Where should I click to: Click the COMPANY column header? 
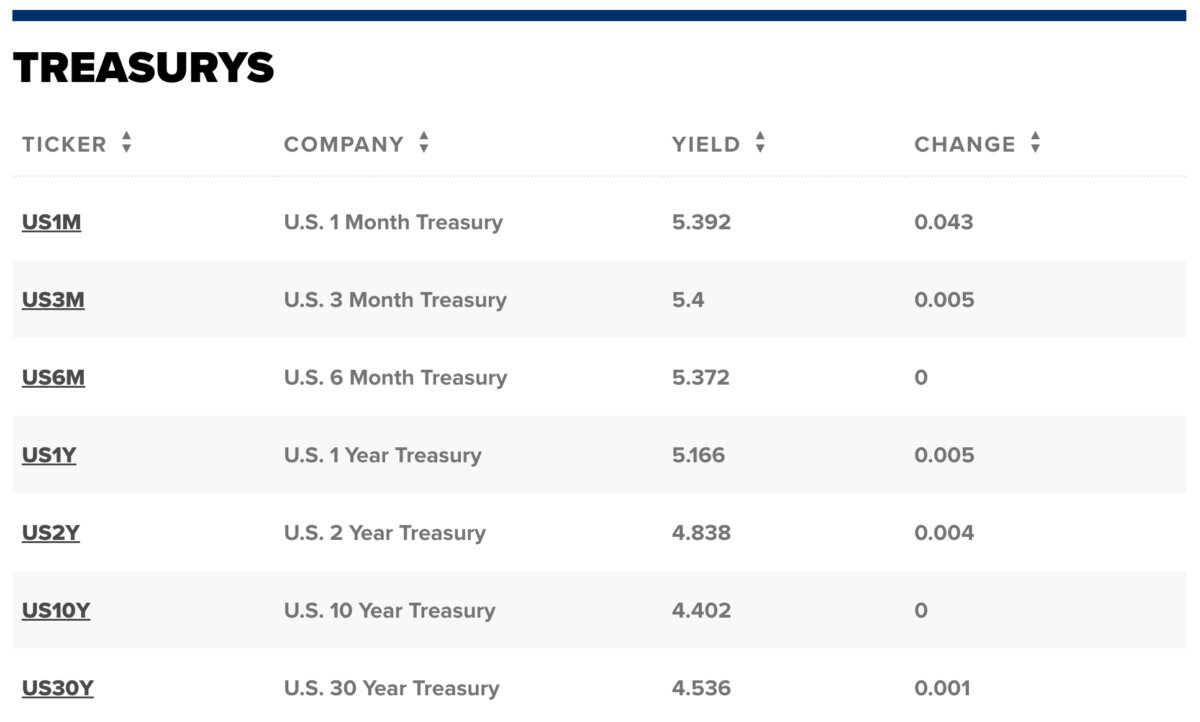[344, 144]
